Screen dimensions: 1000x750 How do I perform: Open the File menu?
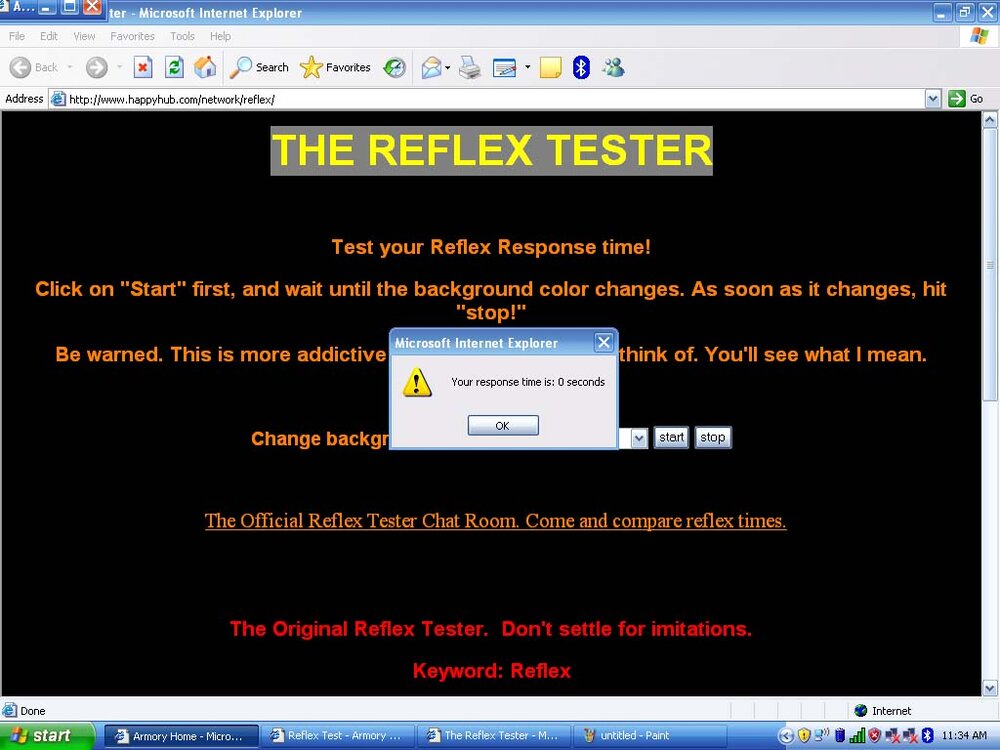[17, 36]
